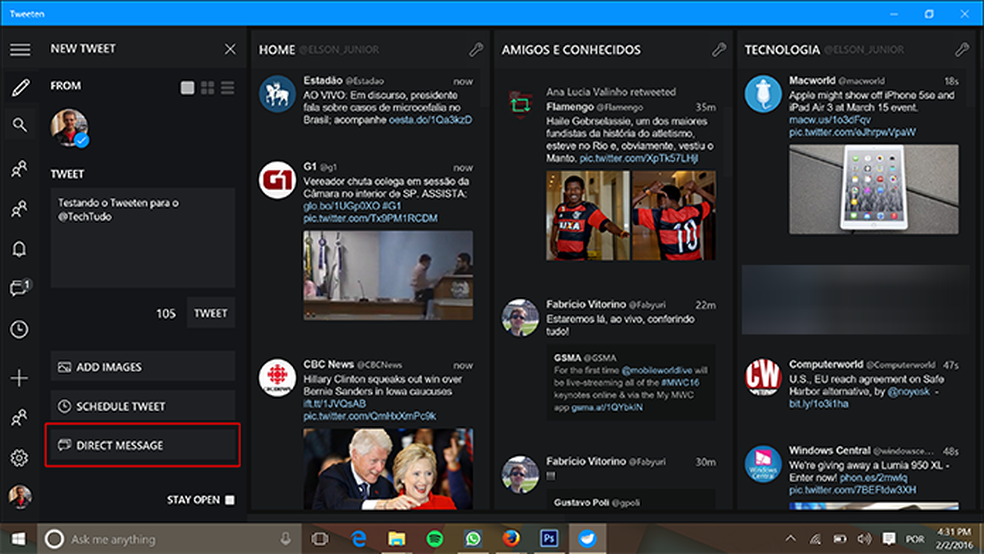Open HOME column settings wrench
The image size is (984, 554).
[476, 50]
